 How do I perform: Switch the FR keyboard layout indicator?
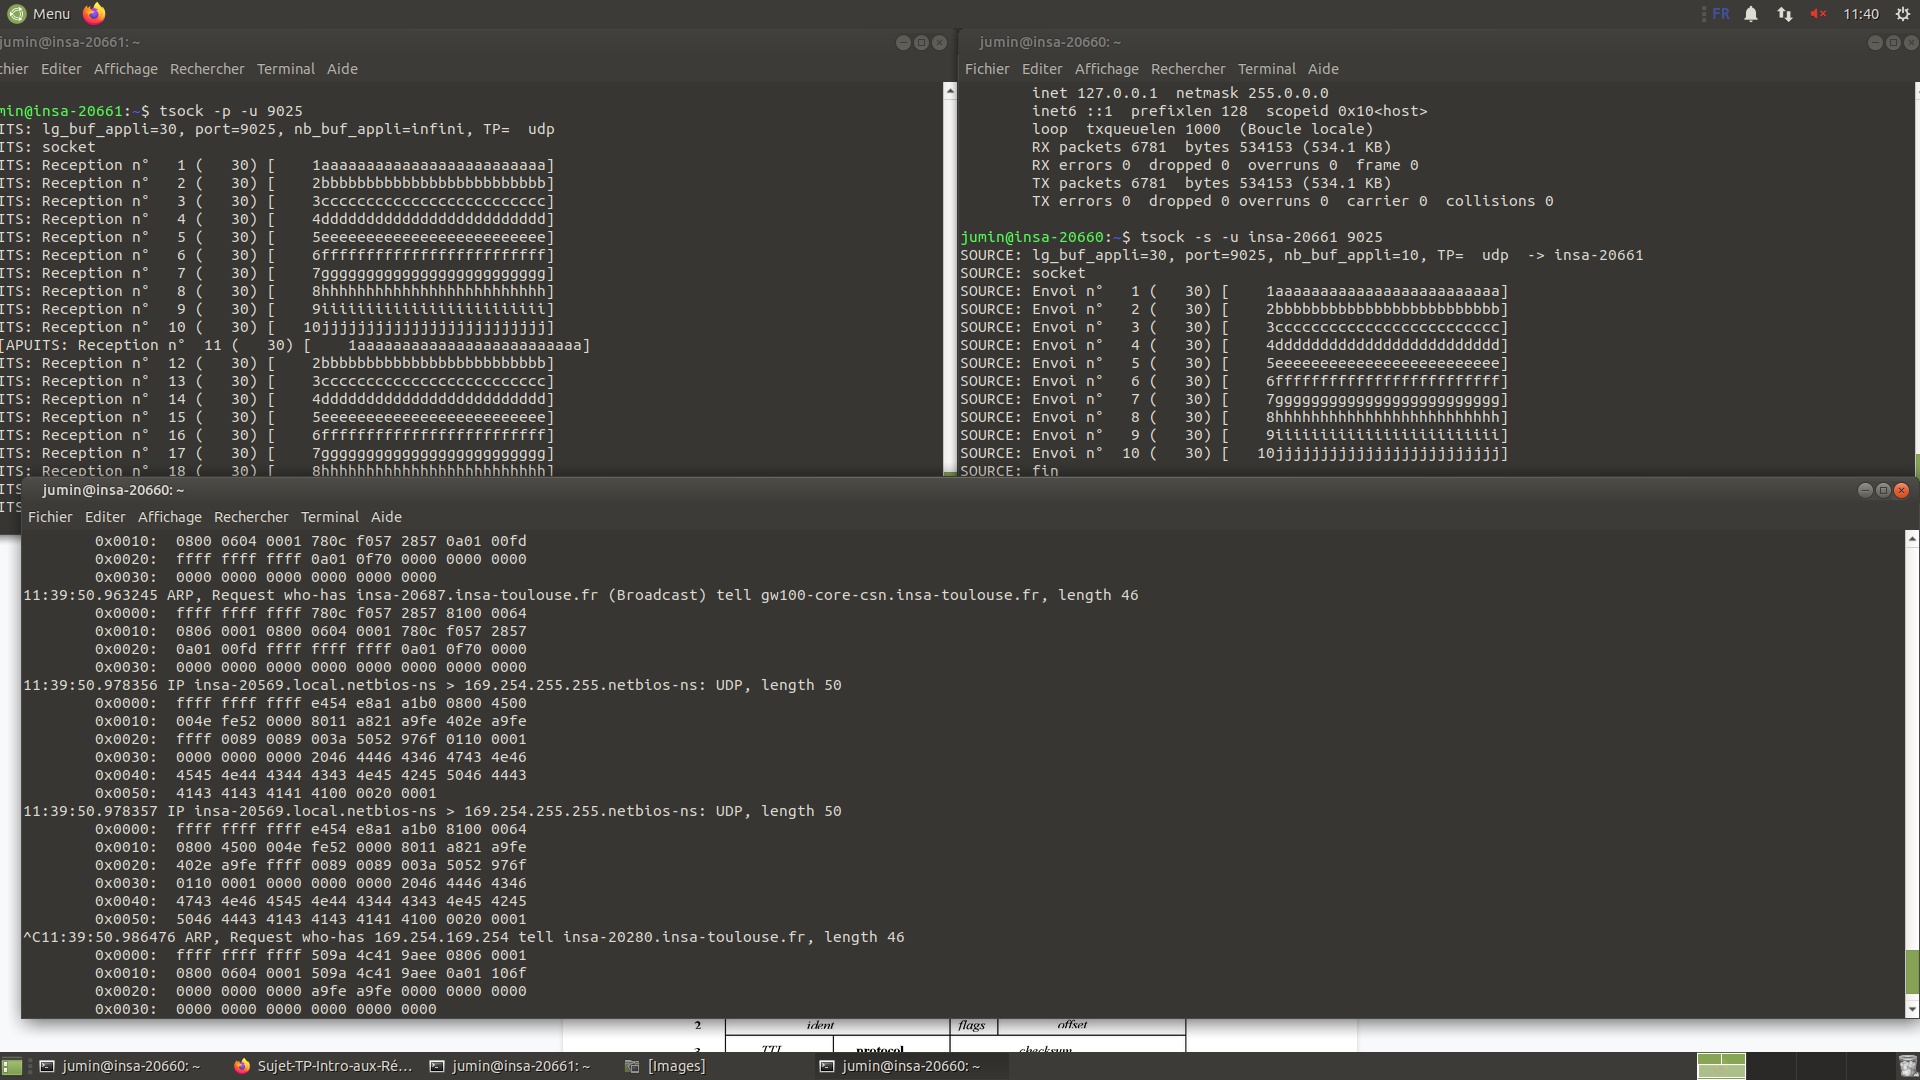click(1720, 14)
